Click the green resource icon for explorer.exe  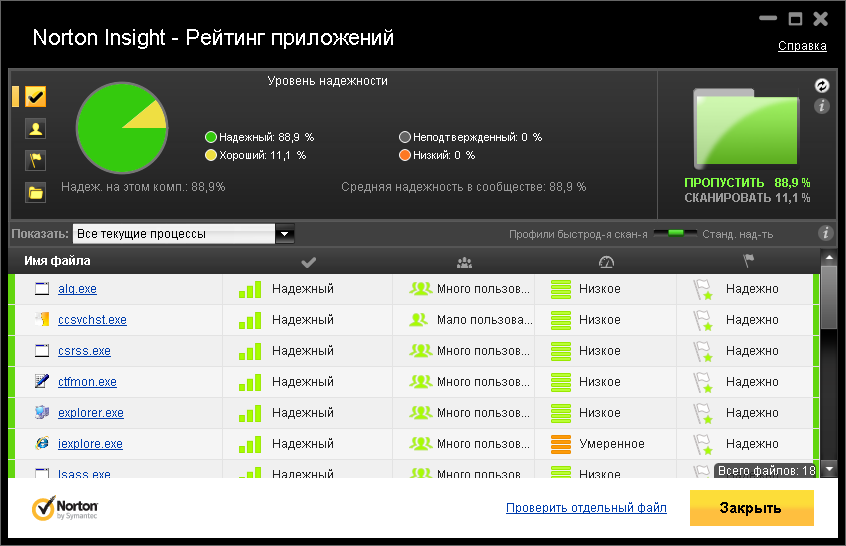pyautogui.click(x=561, y=413)
